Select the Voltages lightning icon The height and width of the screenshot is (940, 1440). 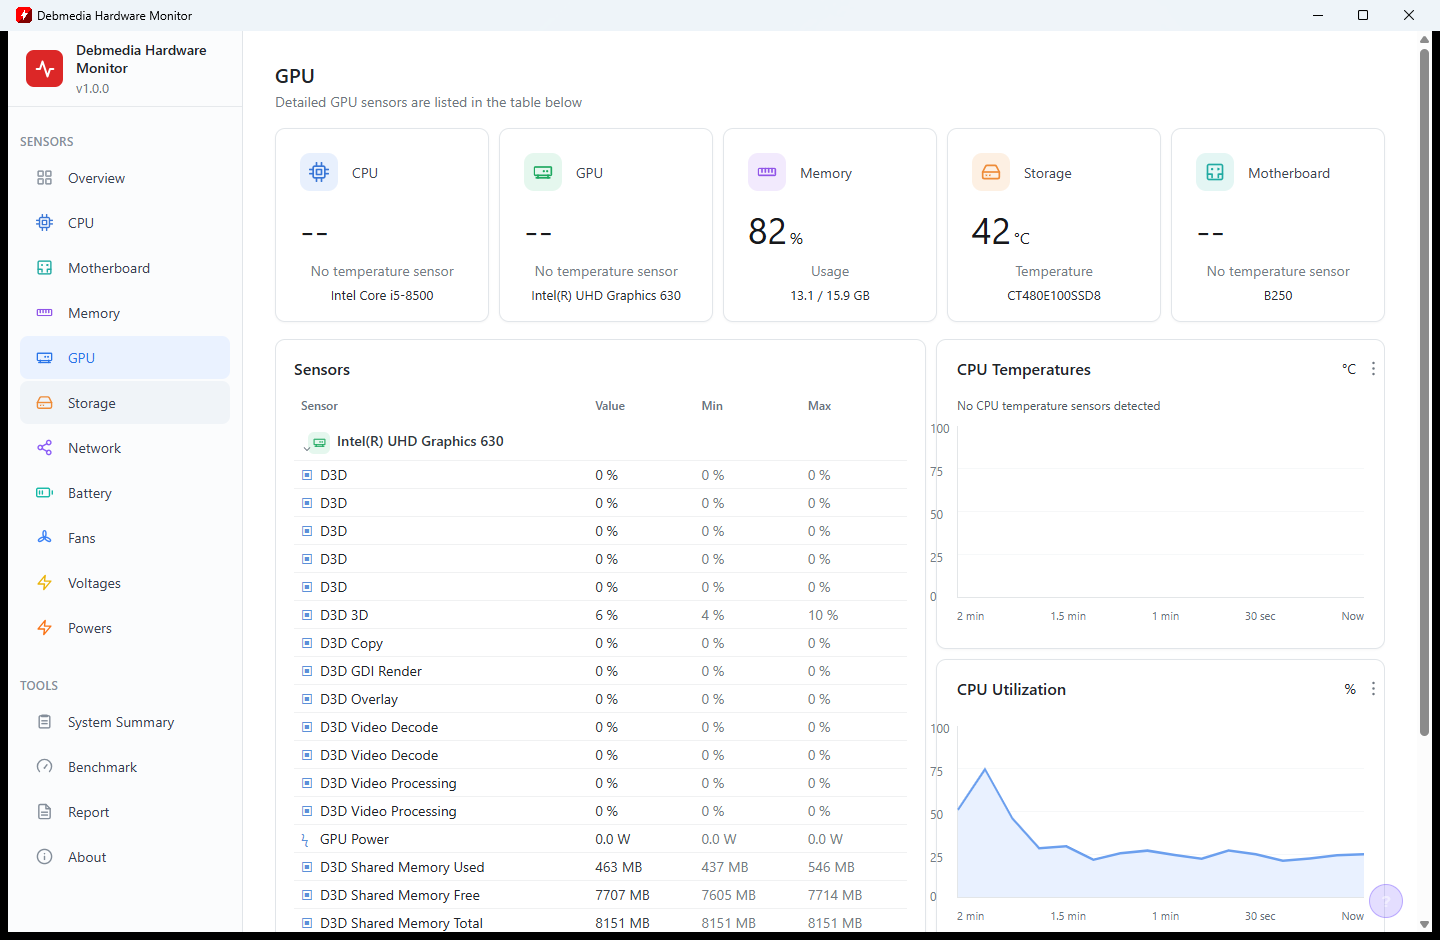[x=44, y=583]
